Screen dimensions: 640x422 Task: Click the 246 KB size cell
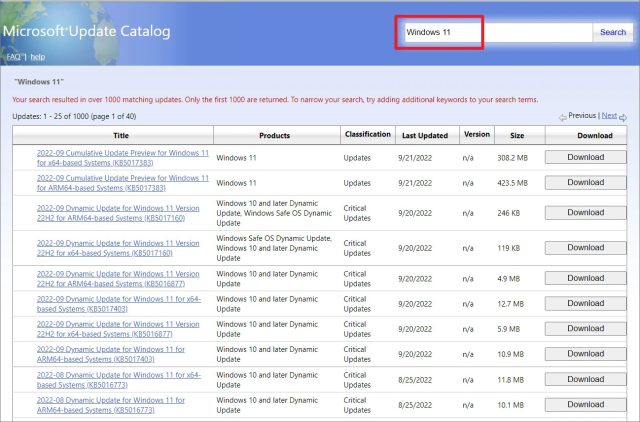tap(509, 213)
